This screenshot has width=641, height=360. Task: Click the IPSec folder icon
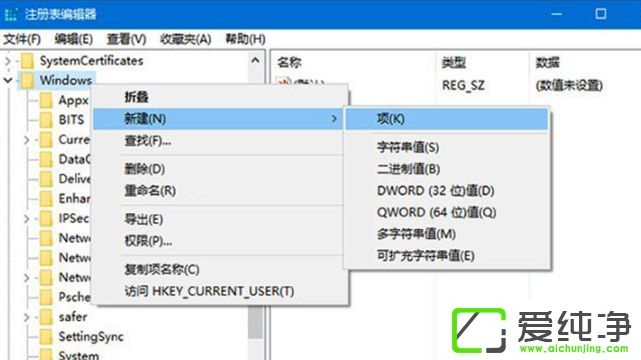46,218
